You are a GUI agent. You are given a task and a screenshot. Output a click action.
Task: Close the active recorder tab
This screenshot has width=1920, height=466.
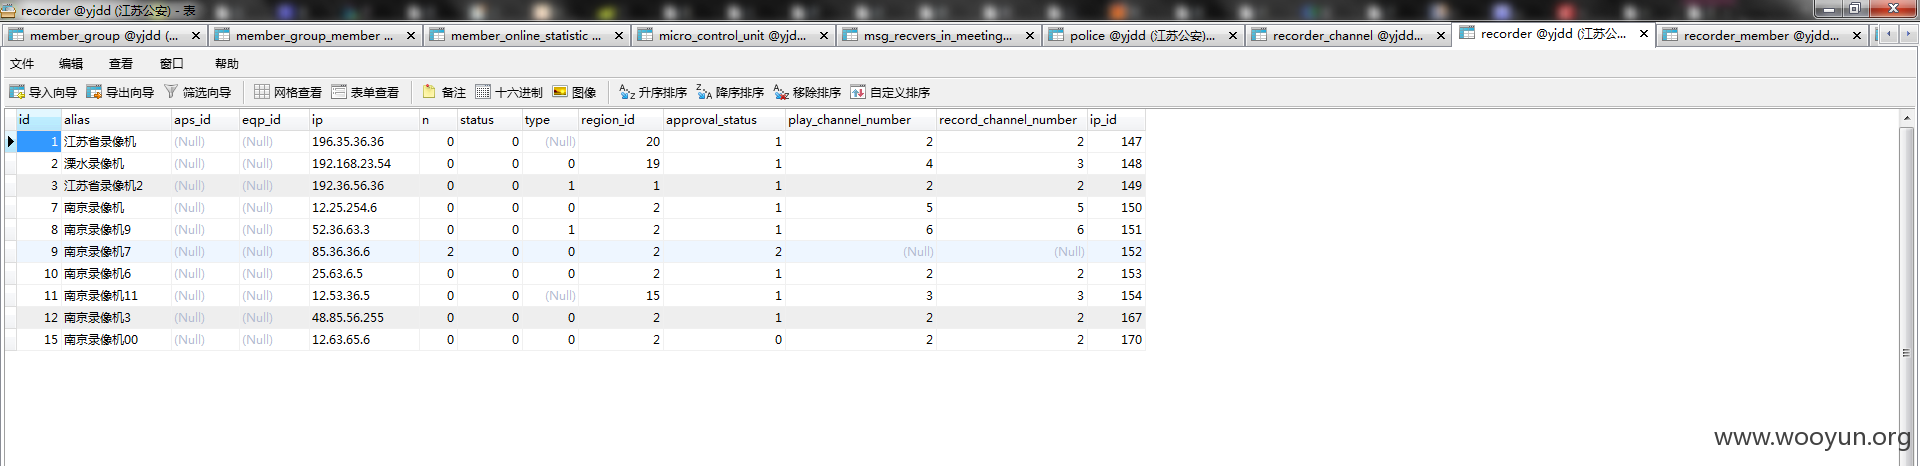point(1644,33)
